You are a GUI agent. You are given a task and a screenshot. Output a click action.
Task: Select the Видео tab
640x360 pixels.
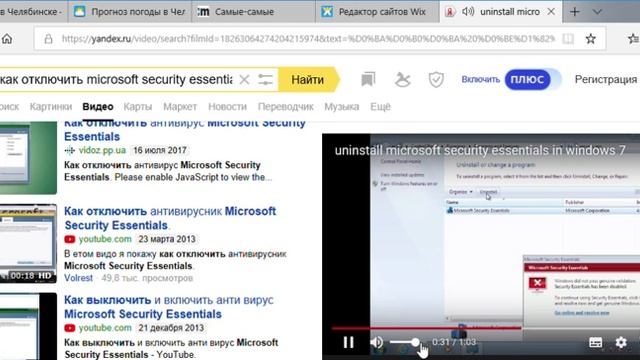click(98, 107)
